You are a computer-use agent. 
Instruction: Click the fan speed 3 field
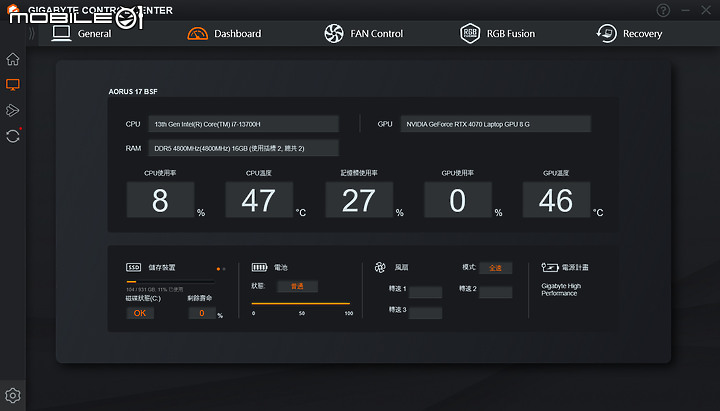click(425, 313)
